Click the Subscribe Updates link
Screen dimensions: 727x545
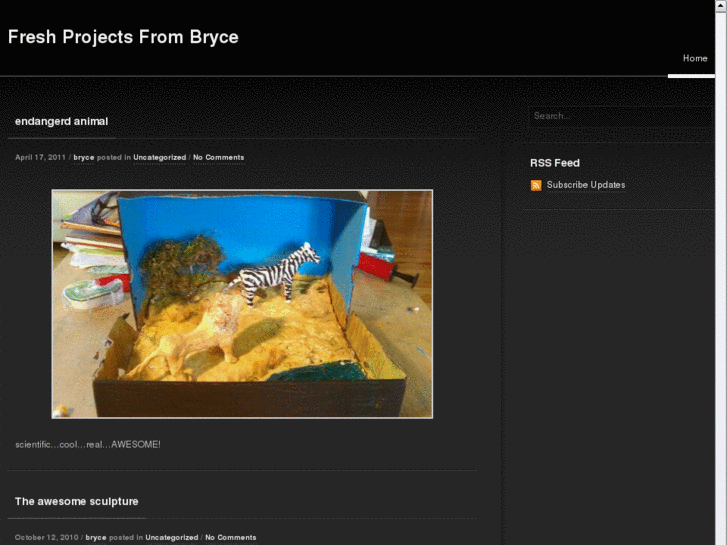[x=586, y=185]
